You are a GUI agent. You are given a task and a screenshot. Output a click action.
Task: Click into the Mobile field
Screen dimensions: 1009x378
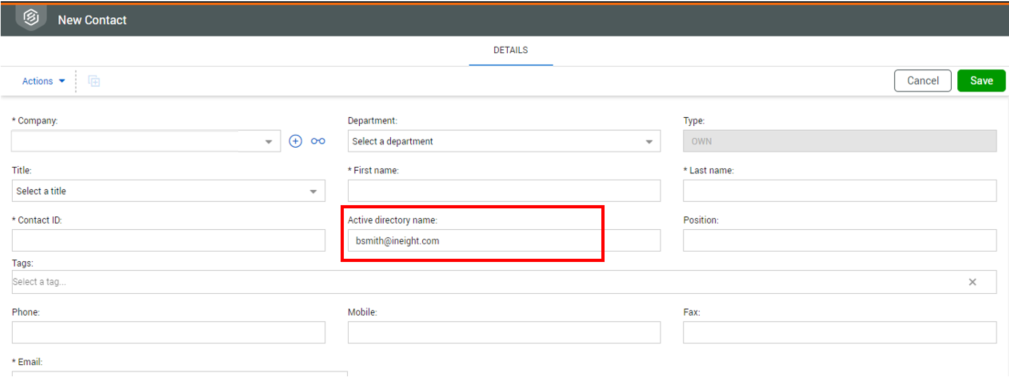tap(504, 332)
